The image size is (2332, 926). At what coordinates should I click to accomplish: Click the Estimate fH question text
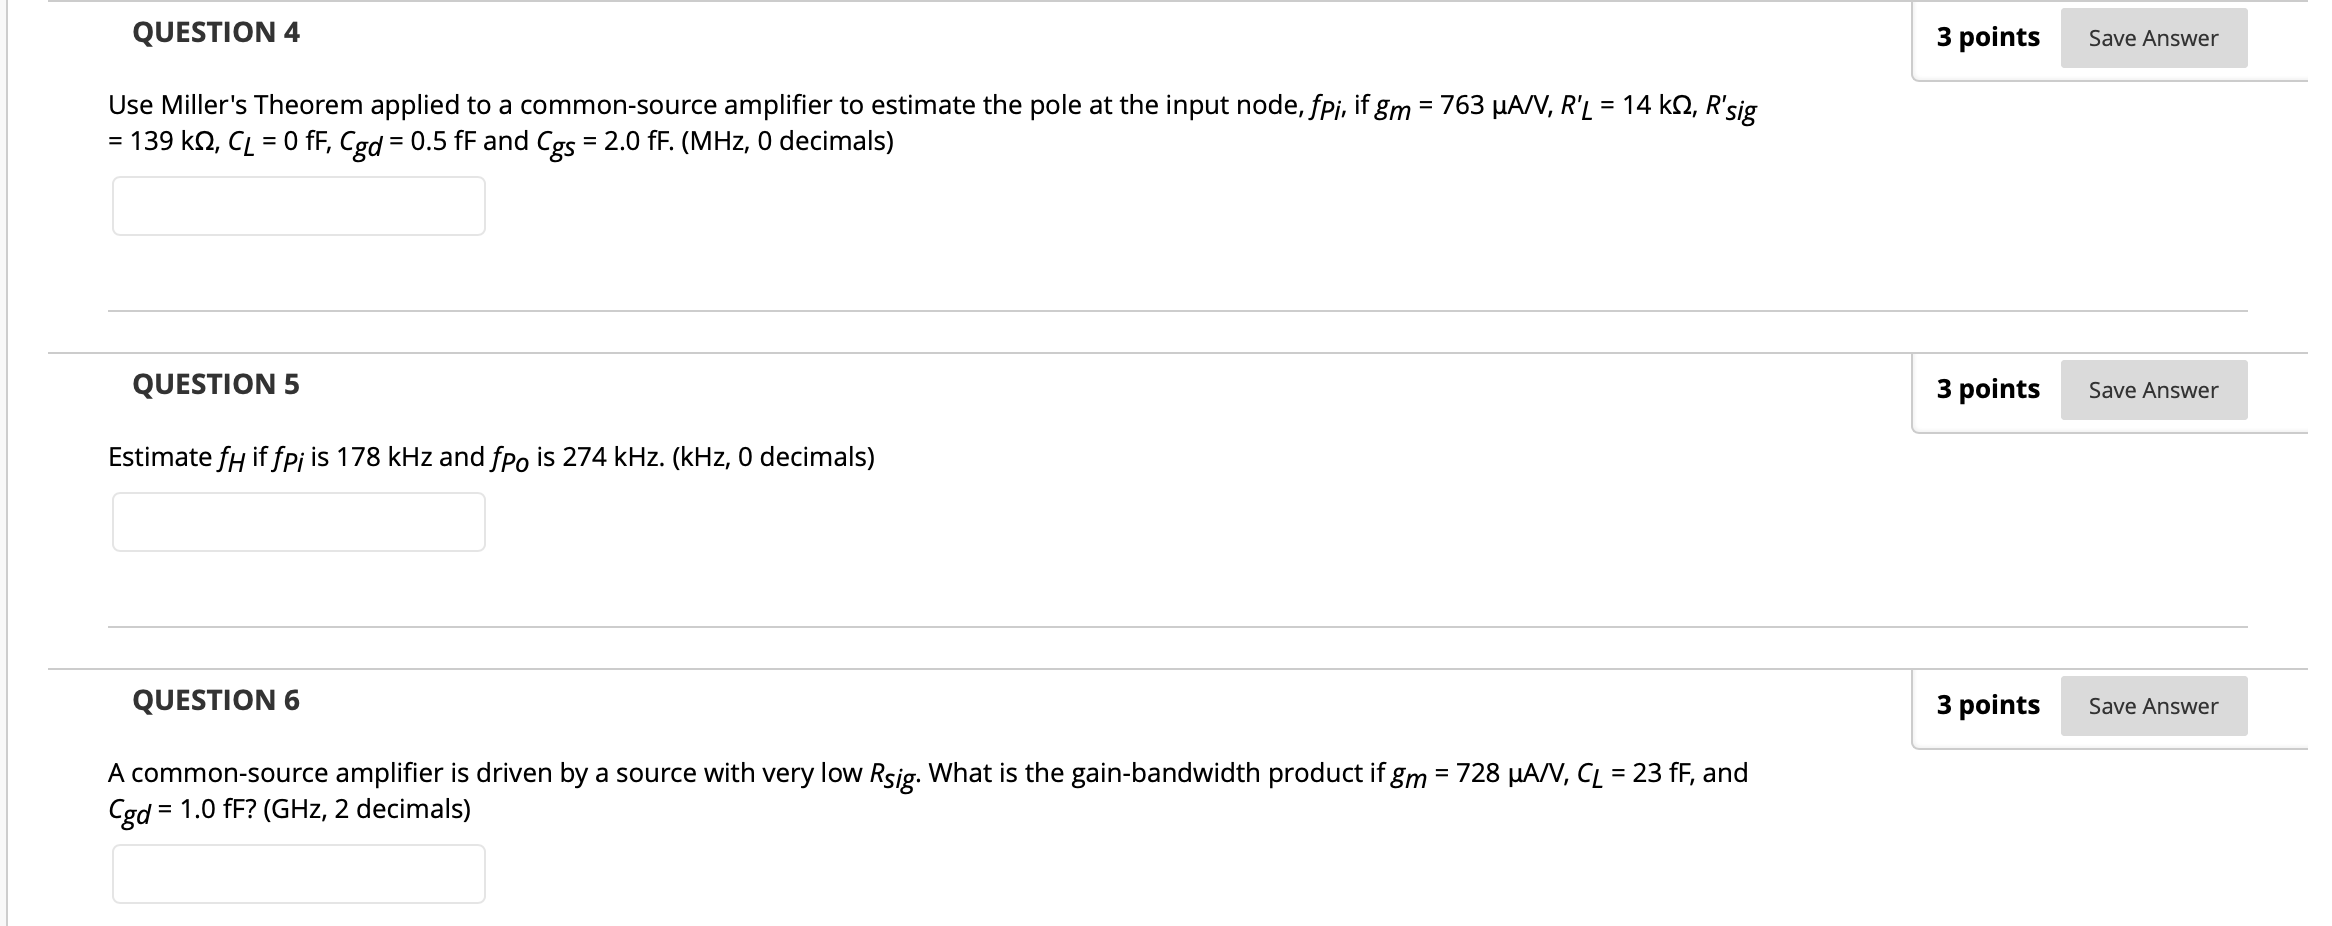[x=490, y=457]
